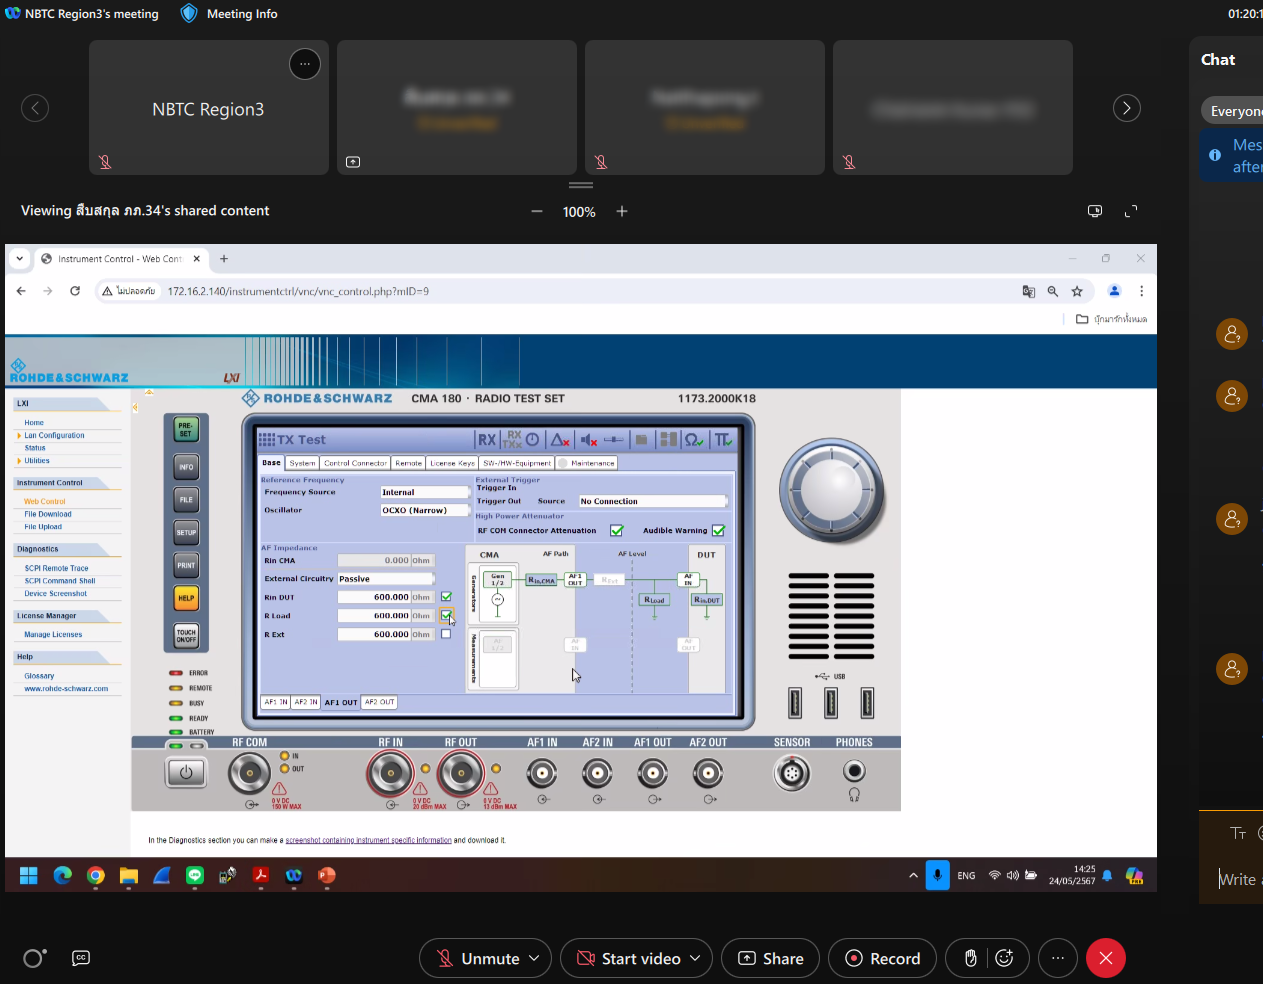Open the External Circuitry Passive dropdown
Screen dimensions: 1263x984
tap(386, 579)
